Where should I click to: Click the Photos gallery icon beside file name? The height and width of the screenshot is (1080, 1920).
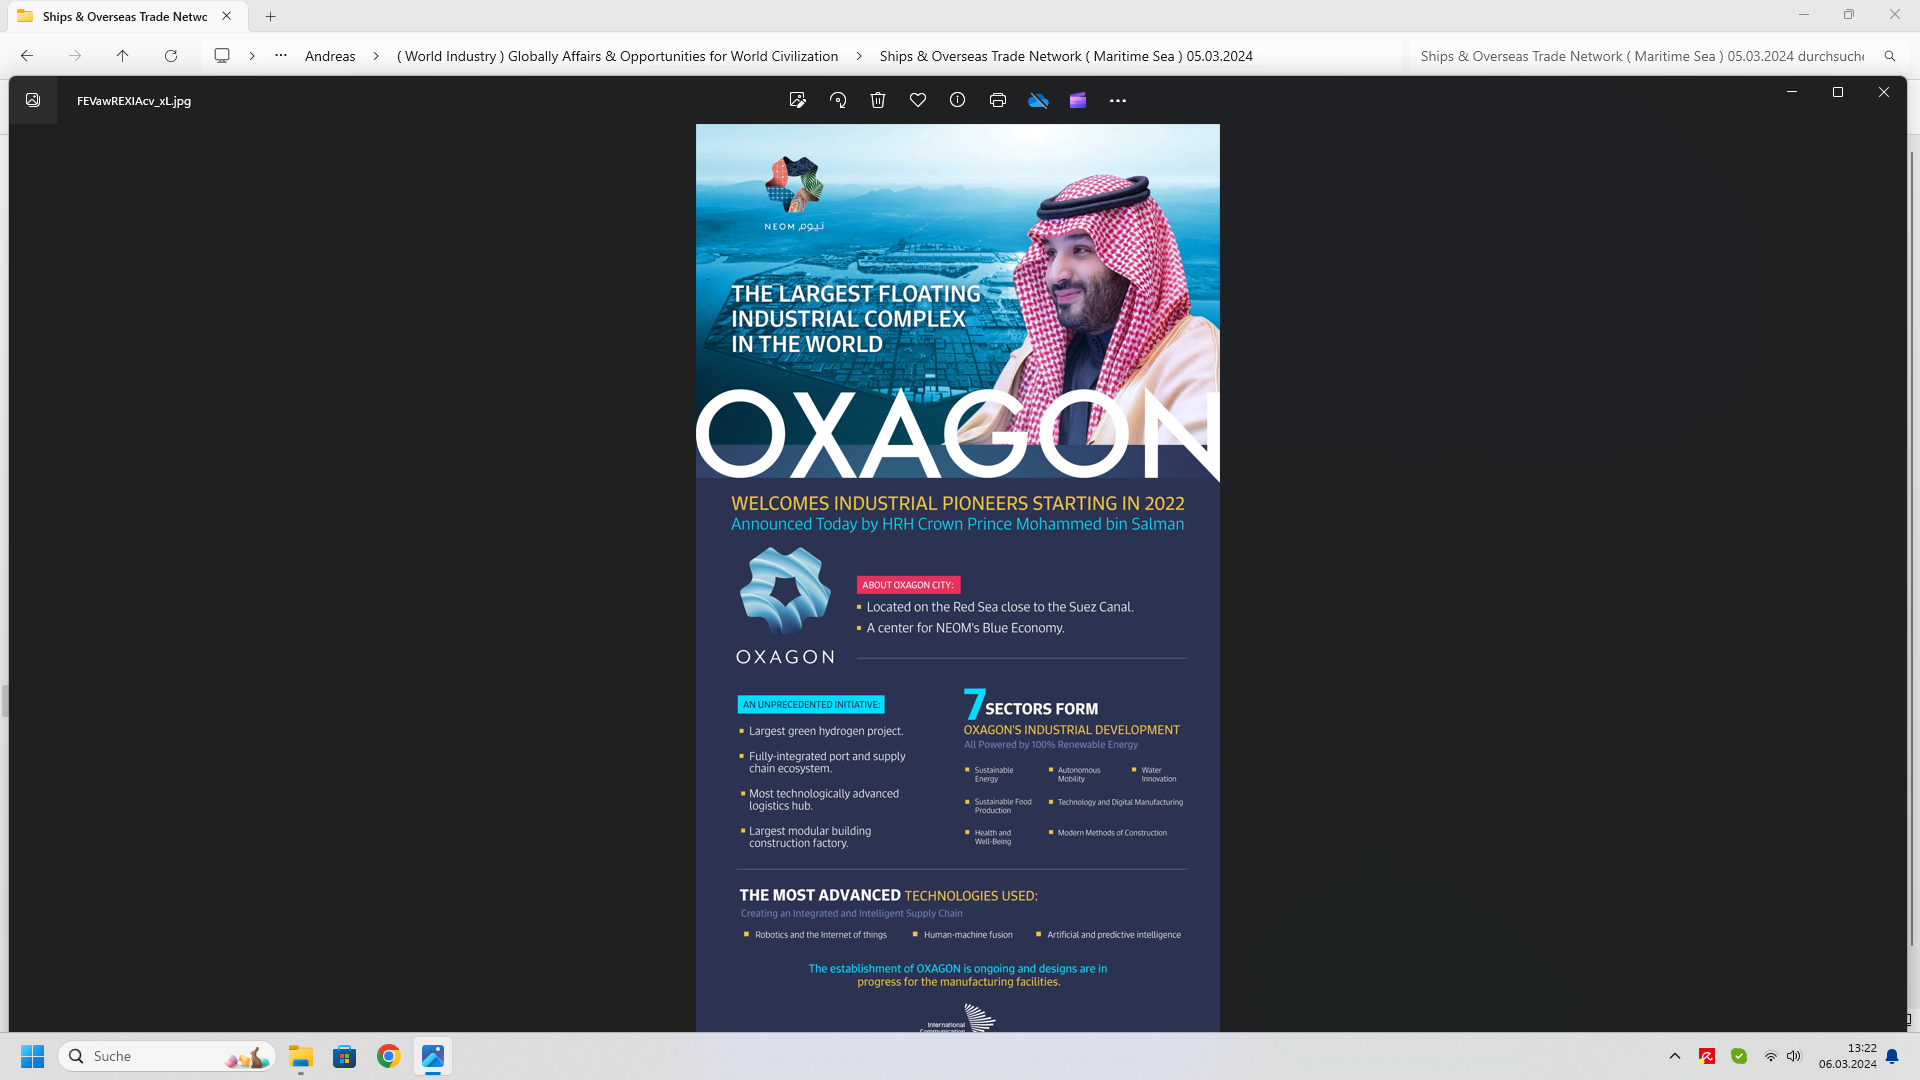pyautogui.click(x=33, y=100)
